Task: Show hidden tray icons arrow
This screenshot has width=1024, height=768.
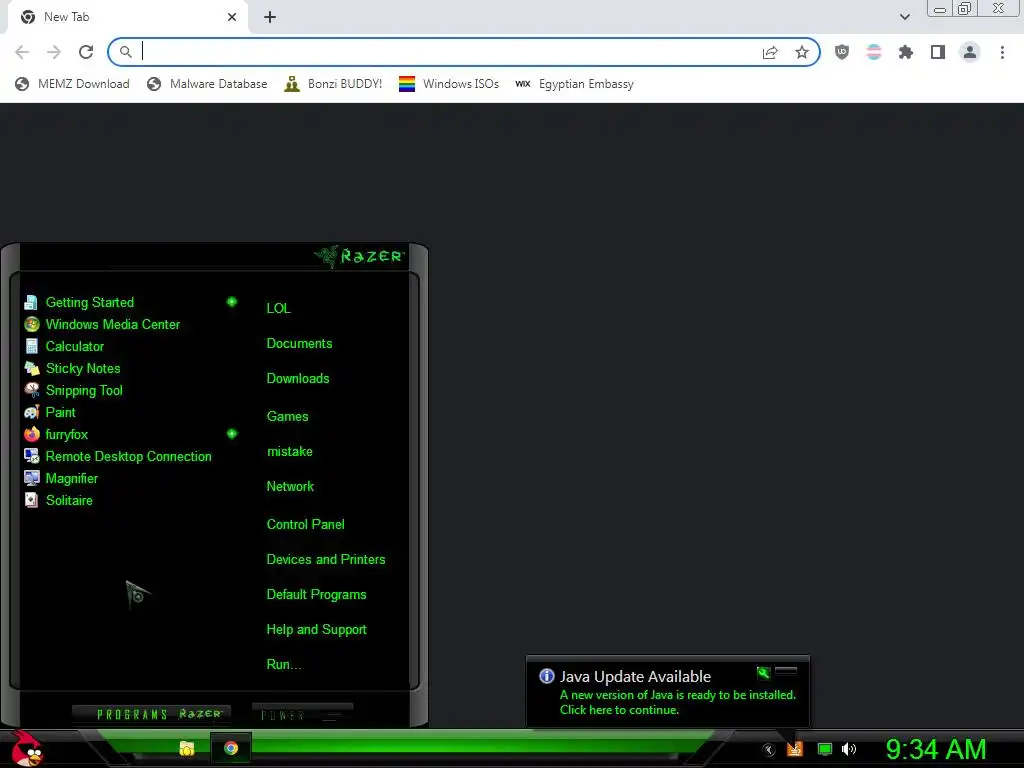Action: click(x=769, y=750)
